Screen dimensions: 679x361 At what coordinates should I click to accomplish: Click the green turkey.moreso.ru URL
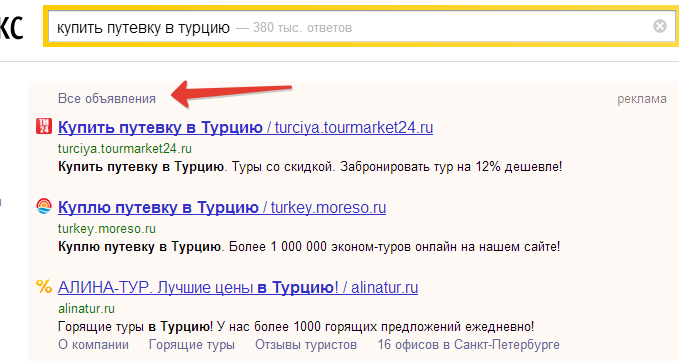click(107, 229)
